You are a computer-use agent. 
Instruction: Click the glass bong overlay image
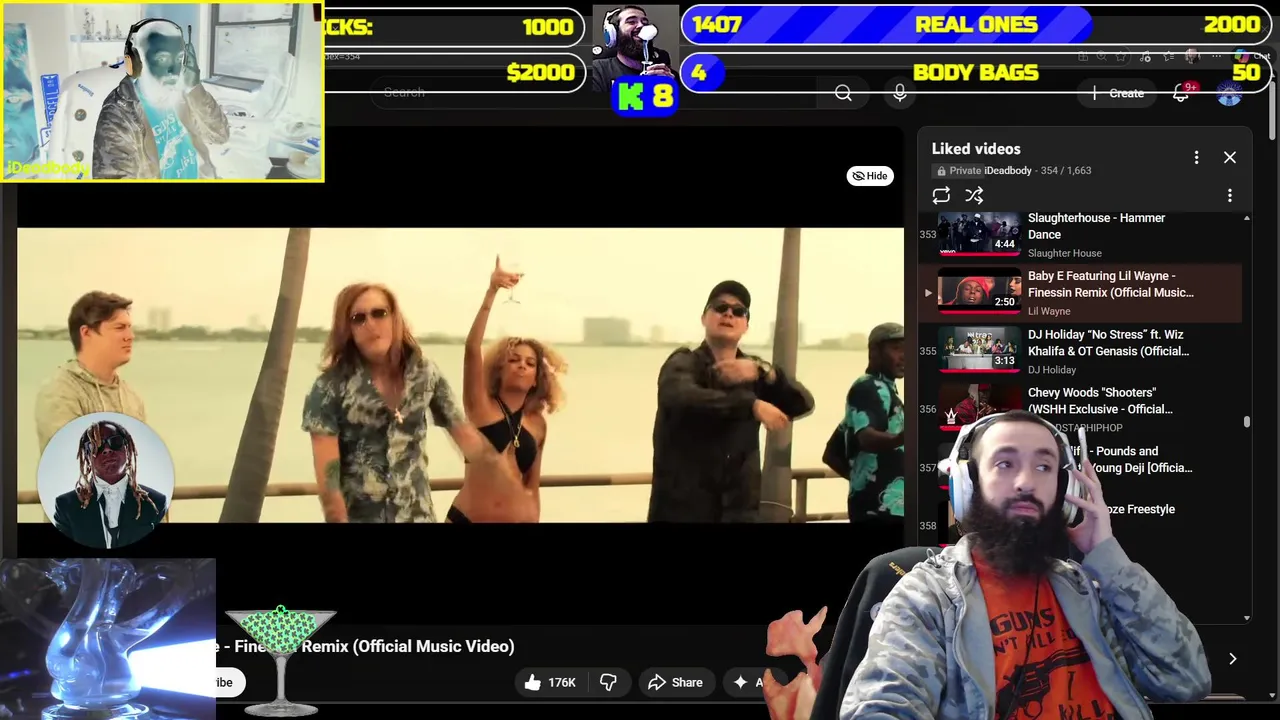[108, 639]
